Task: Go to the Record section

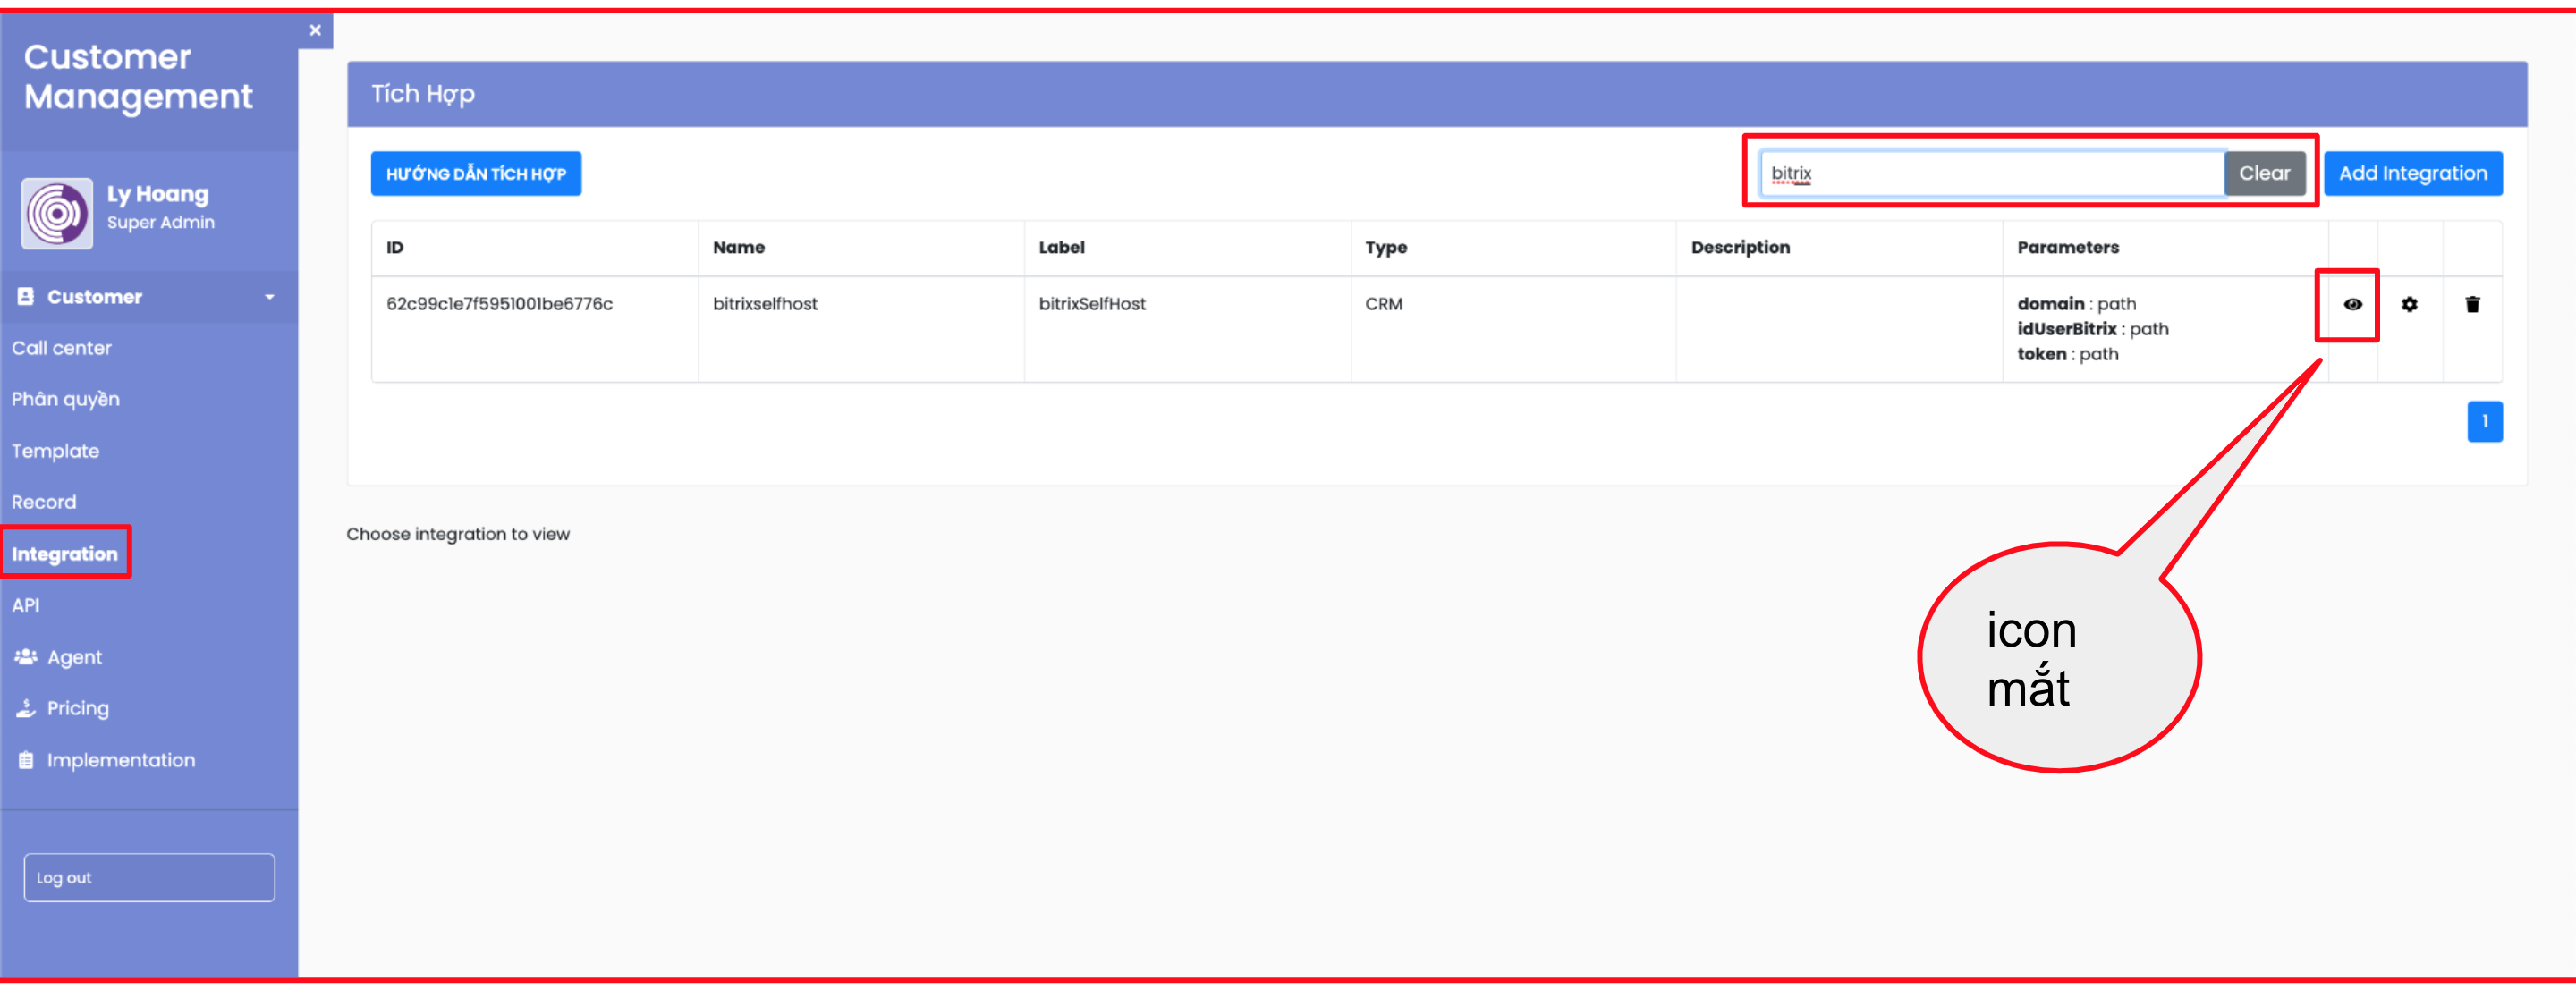Action: (x=44, y=502)
